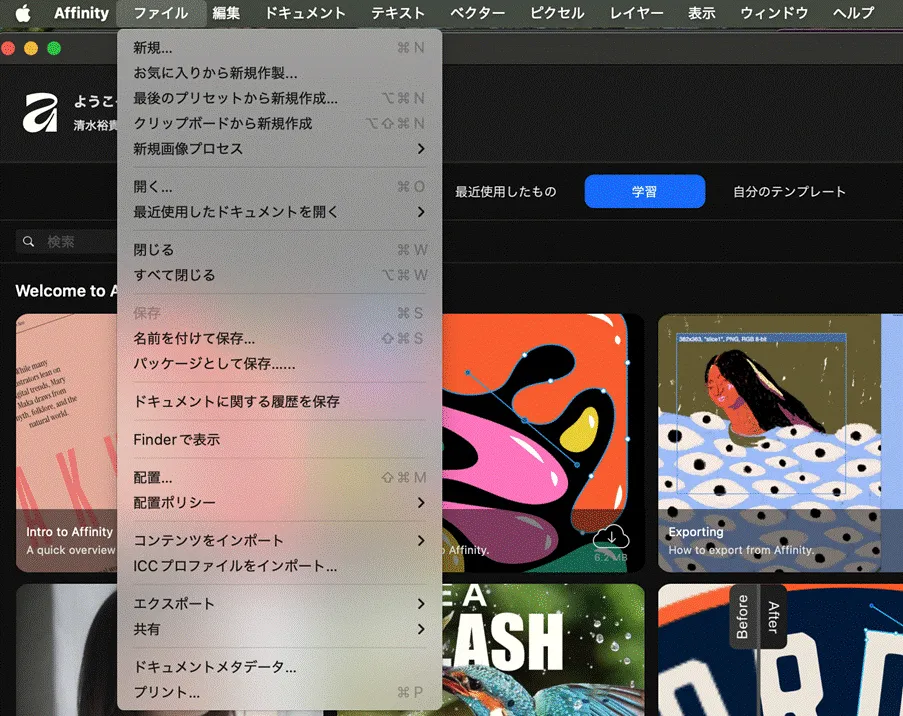The width and height of the screenshot is (903, 716).
Task: Switch to the 最近使用したもの tab
Action: [x=506, y=191]
